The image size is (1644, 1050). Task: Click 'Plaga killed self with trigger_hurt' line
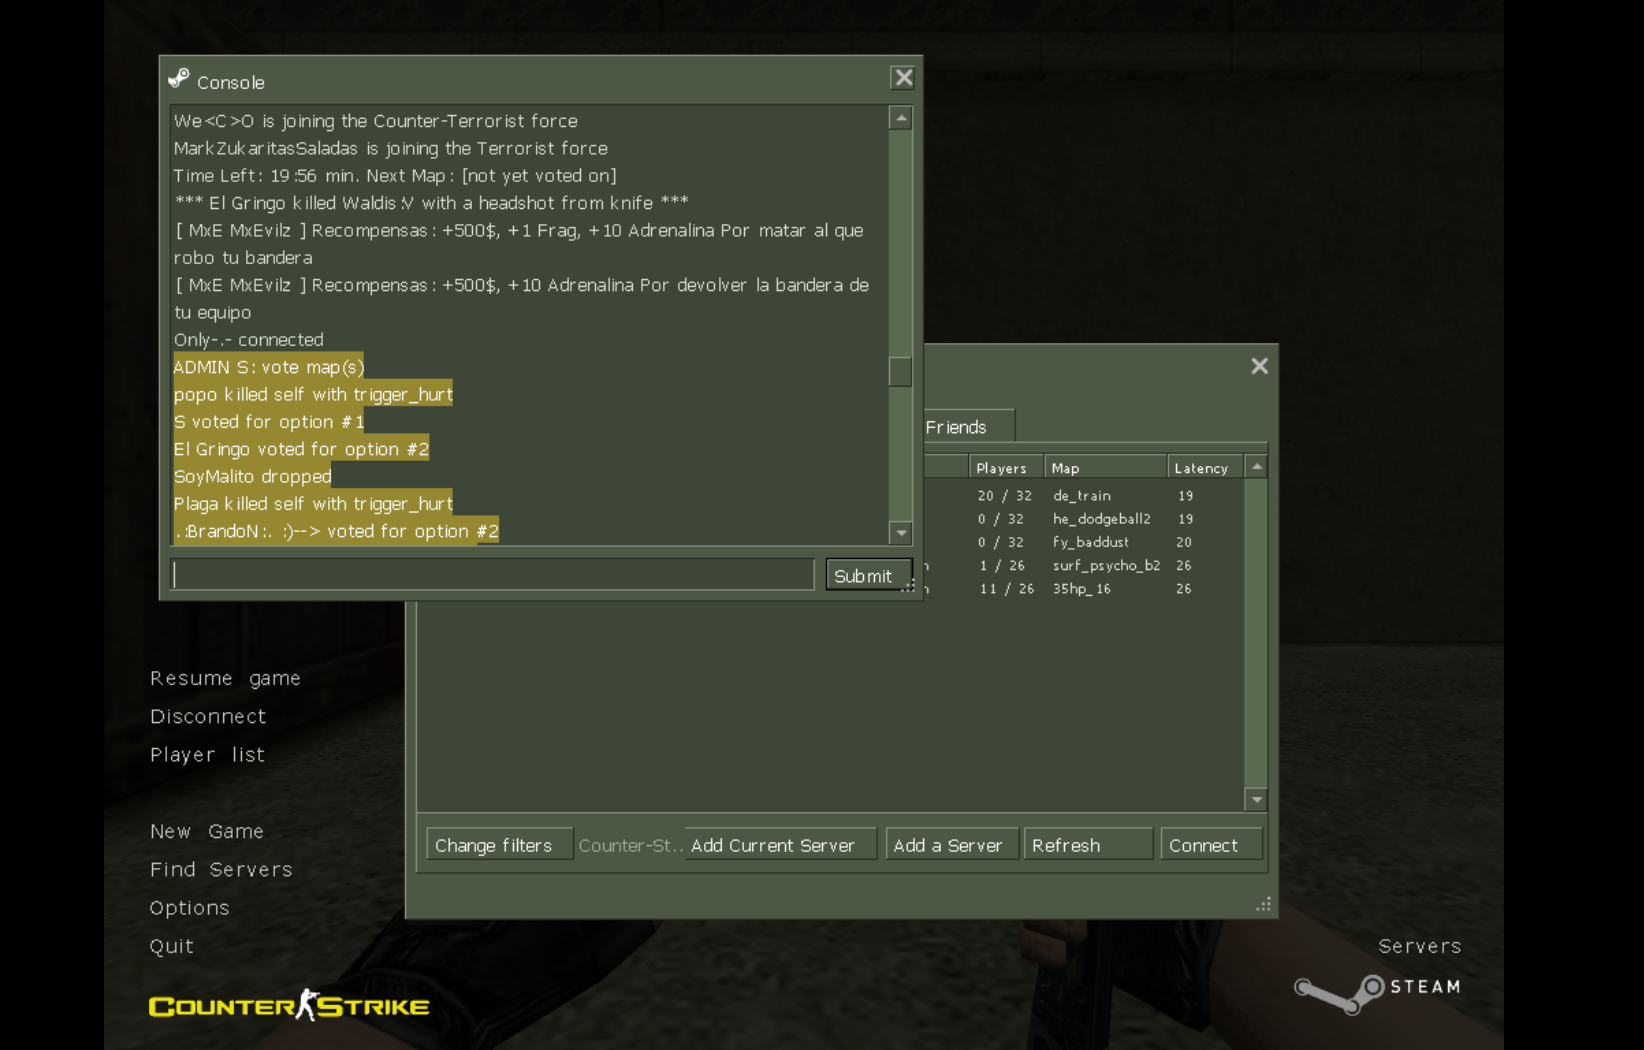click(313, 504)
